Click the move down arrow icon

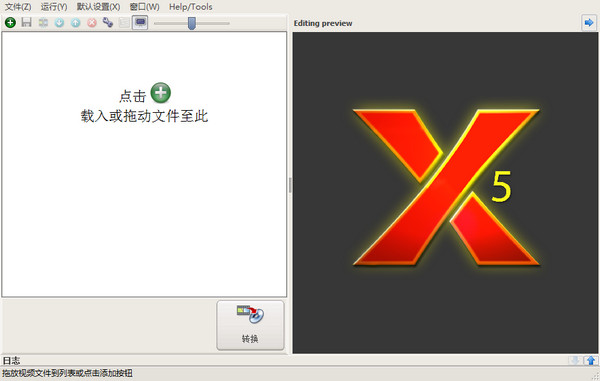tap(59, 23)
